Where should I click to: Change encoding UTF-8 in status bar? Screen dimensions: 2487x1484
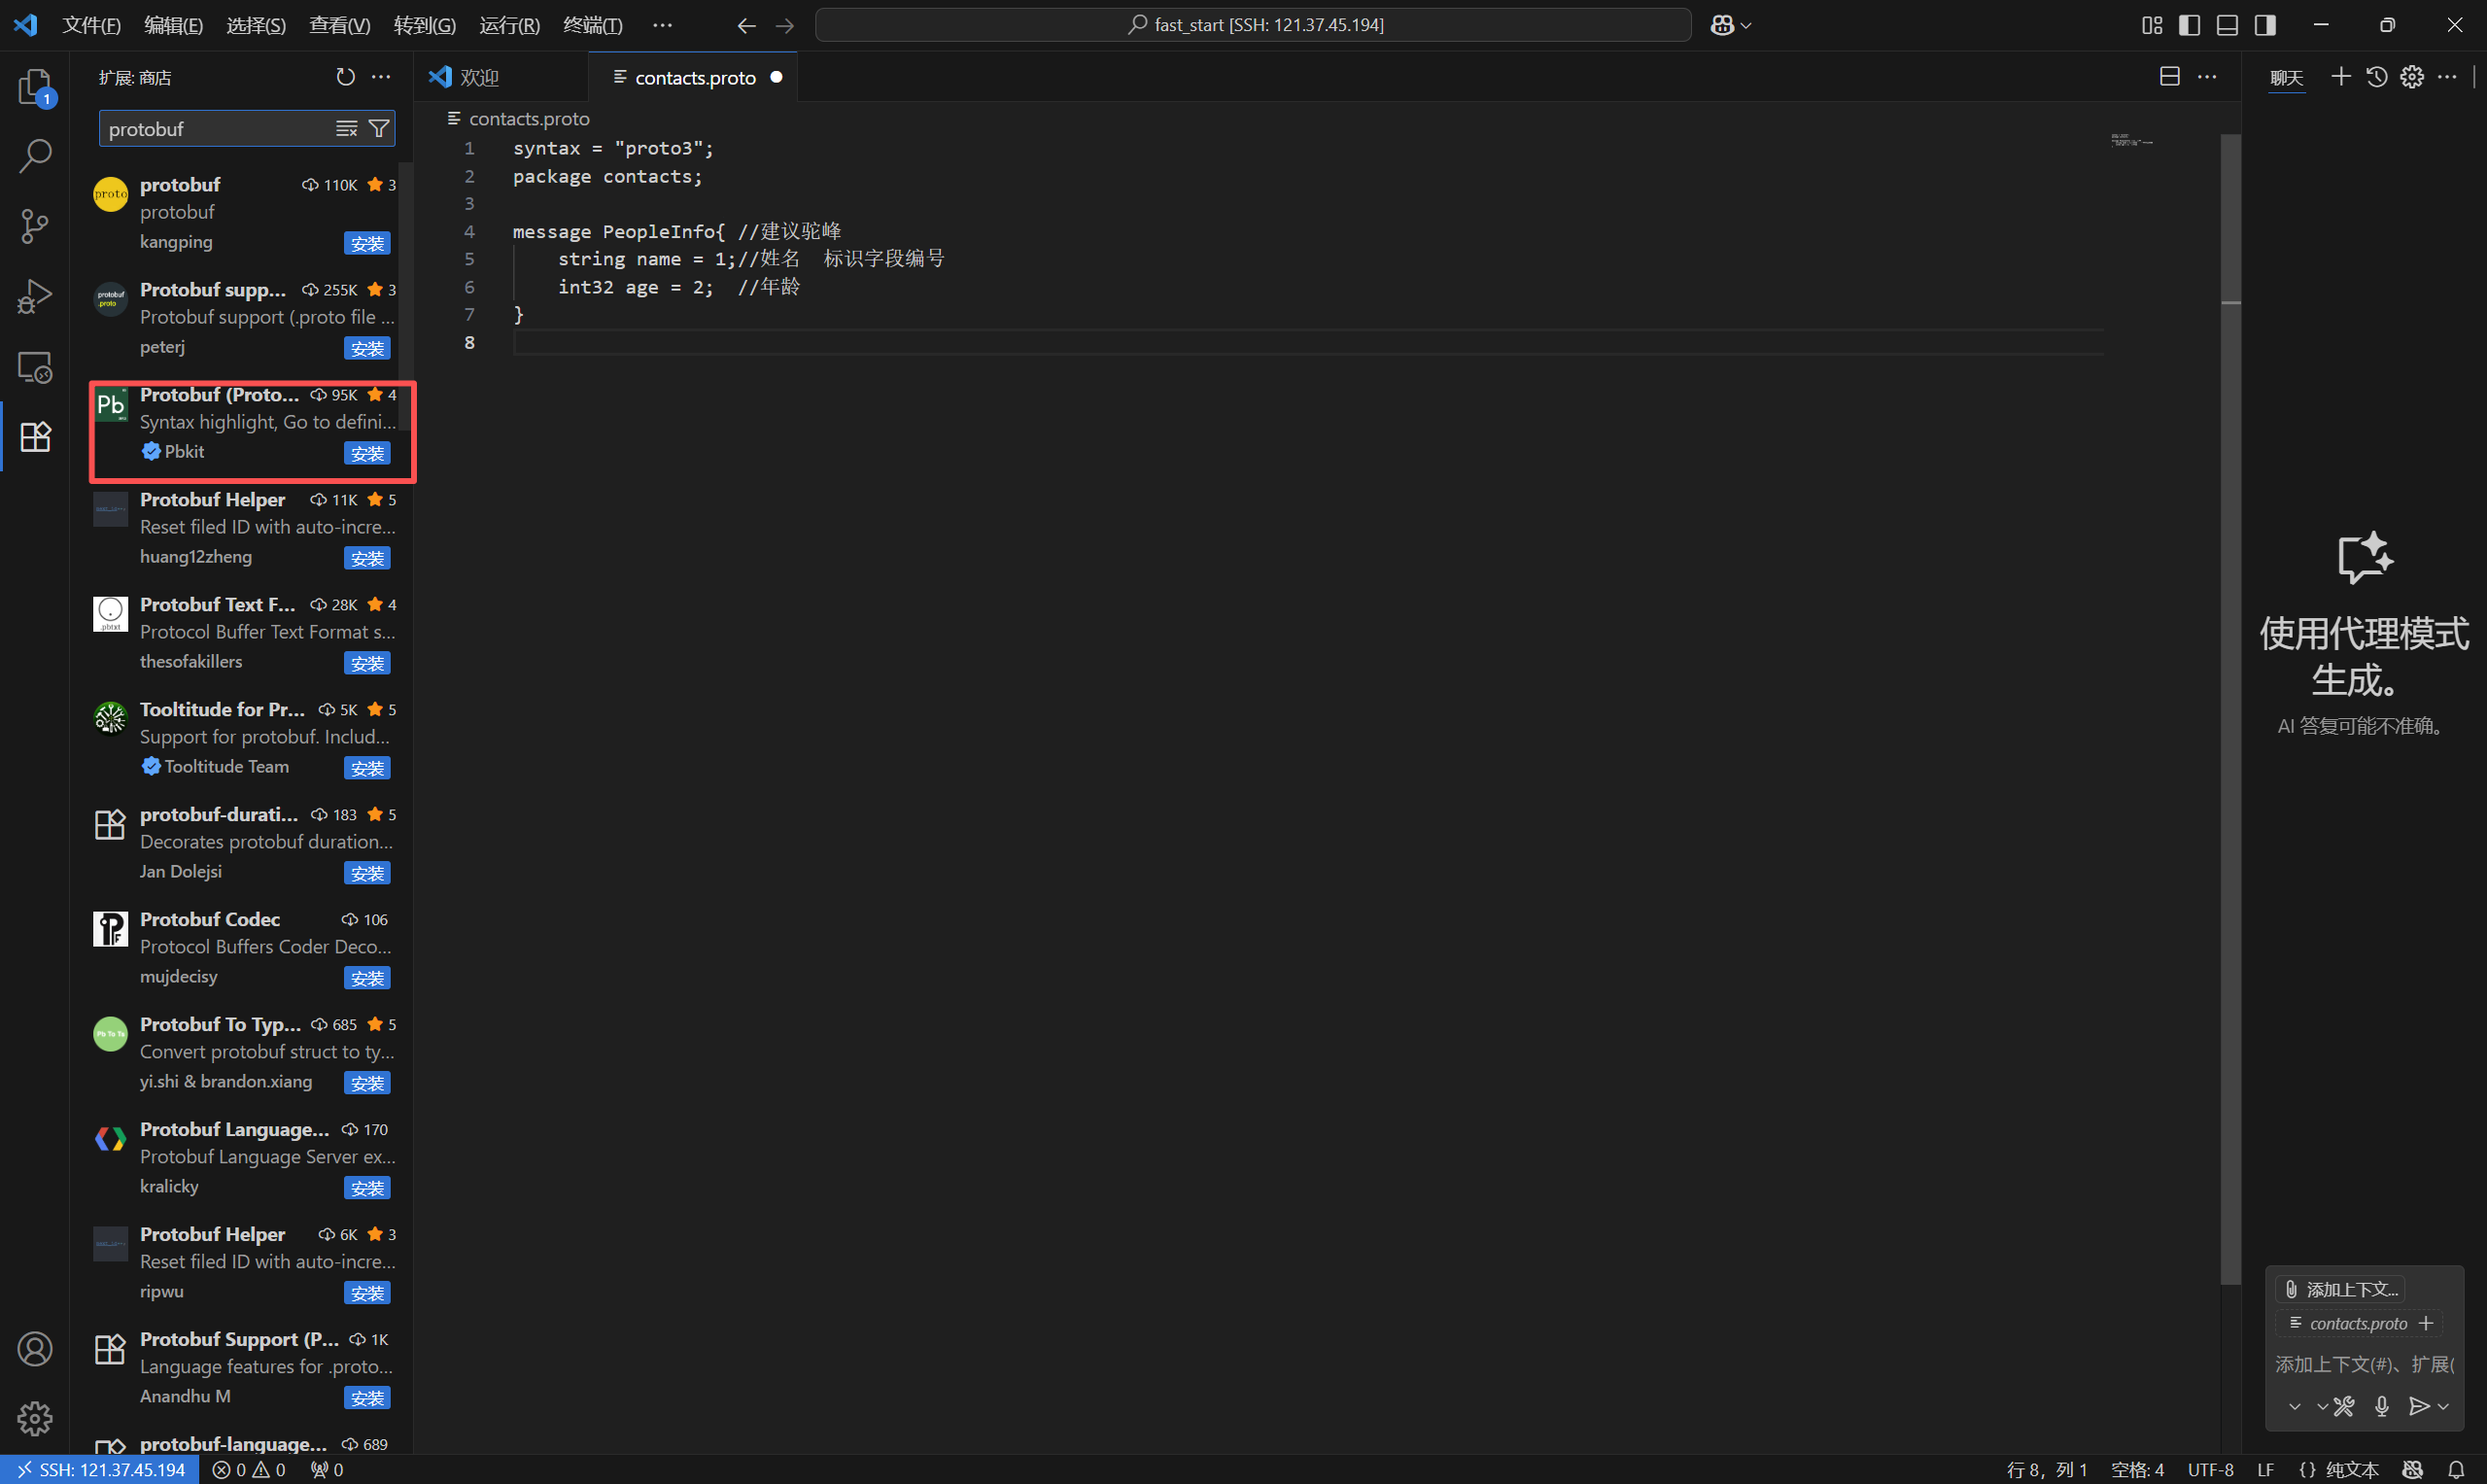click(x=2210, y=1469)
